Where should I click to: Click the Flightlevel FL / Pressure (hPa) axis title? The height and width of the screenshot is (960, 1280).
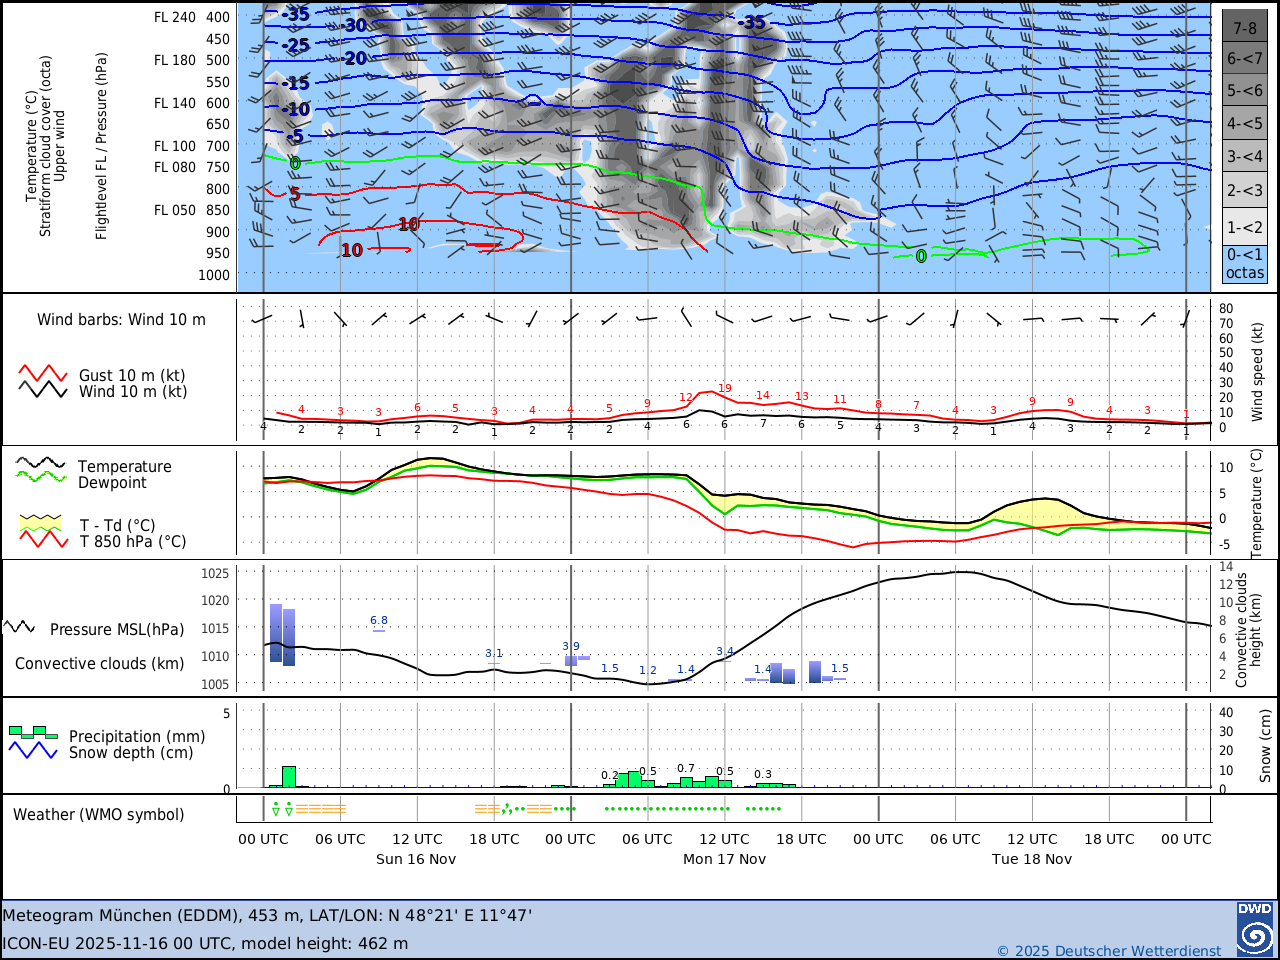(x=101, y=146)
